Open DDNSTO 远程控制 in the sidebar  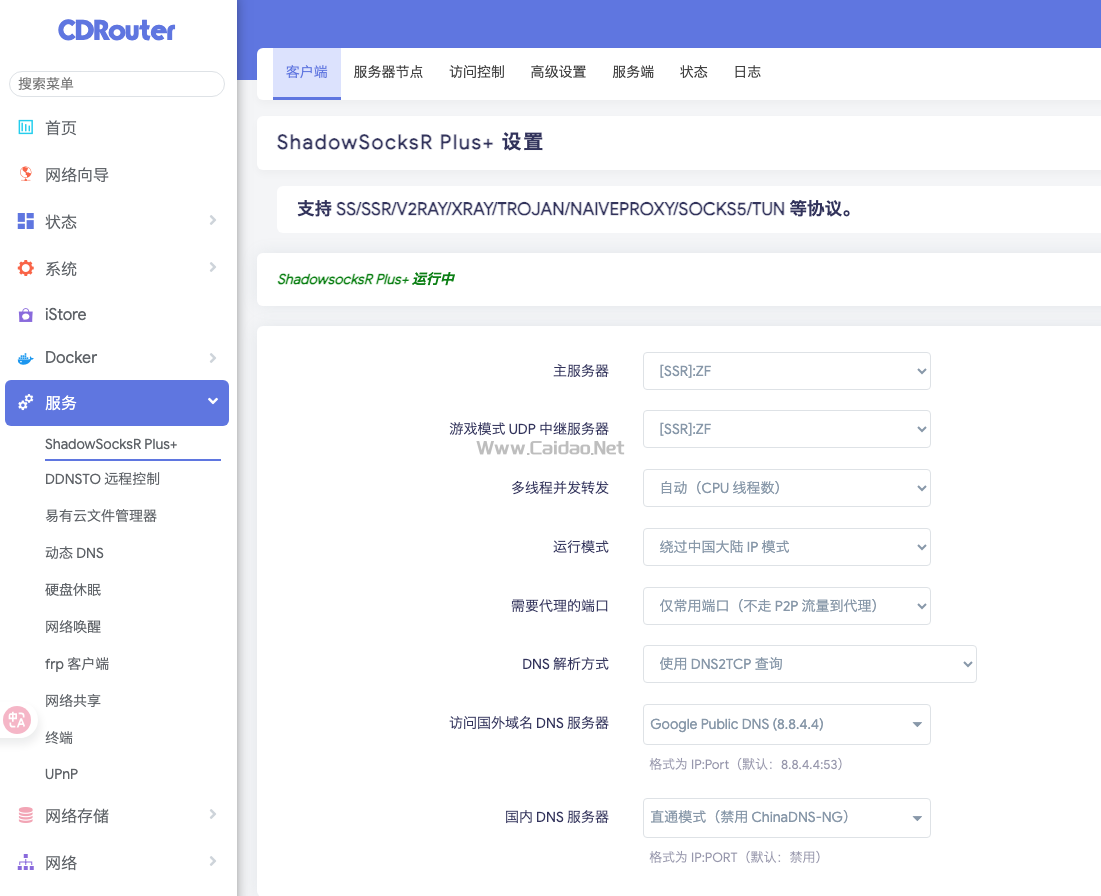(x=102, y=479)
